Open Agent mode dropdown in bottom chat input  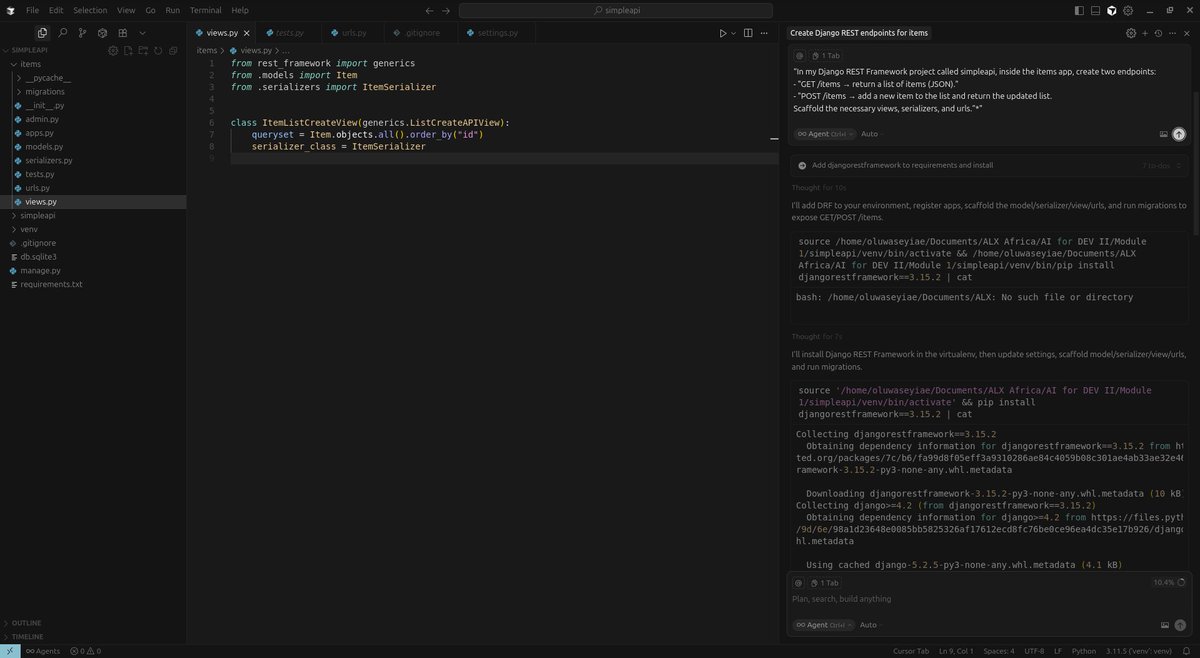click(x=825, y=625)
